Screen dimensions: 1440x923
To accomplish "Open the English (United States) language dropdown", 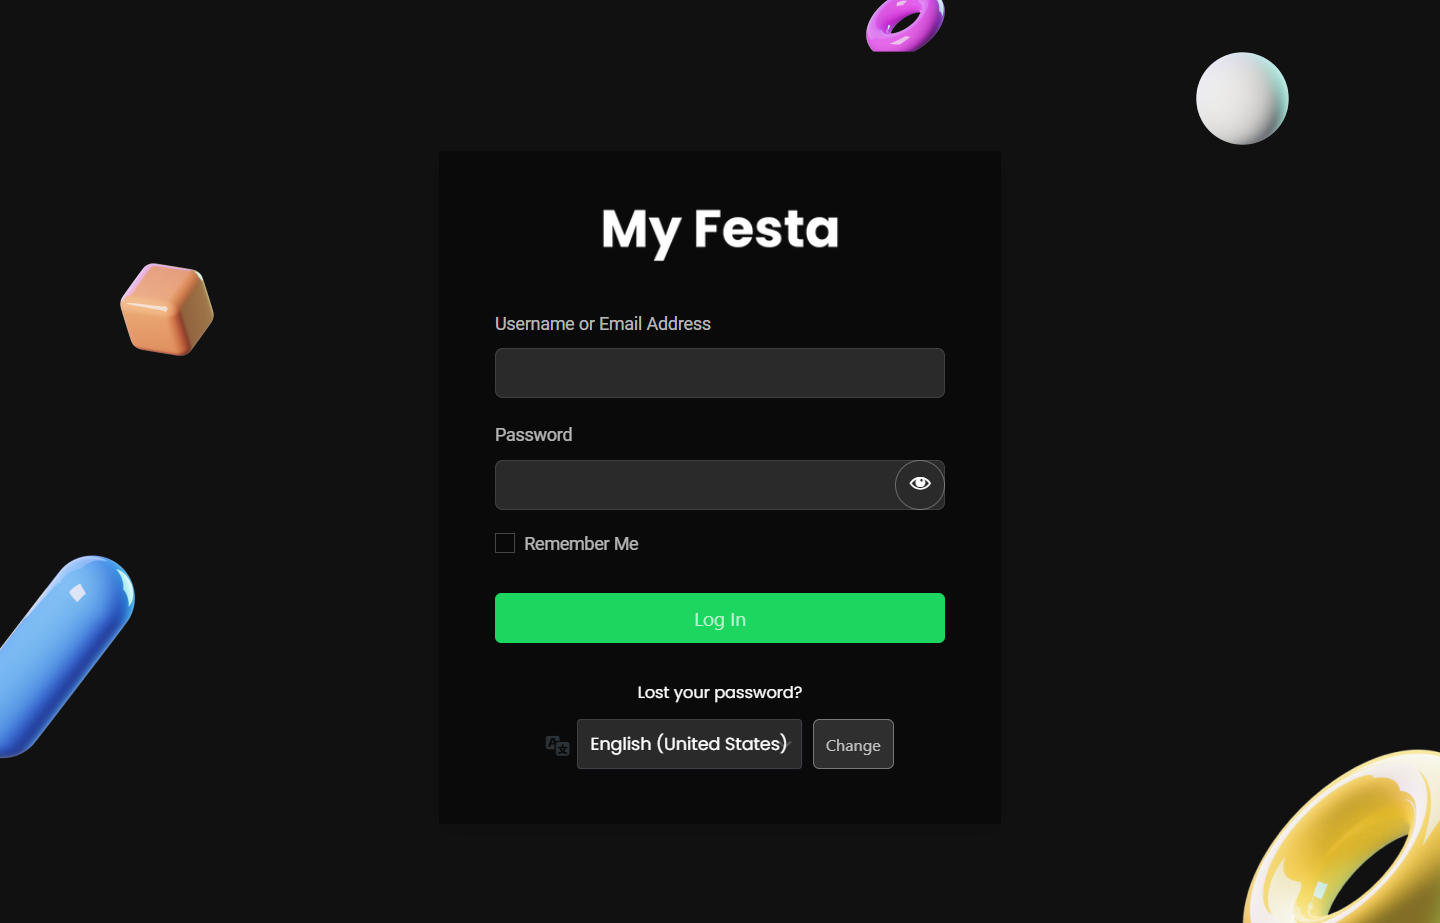I will click(x=689, y=744).
